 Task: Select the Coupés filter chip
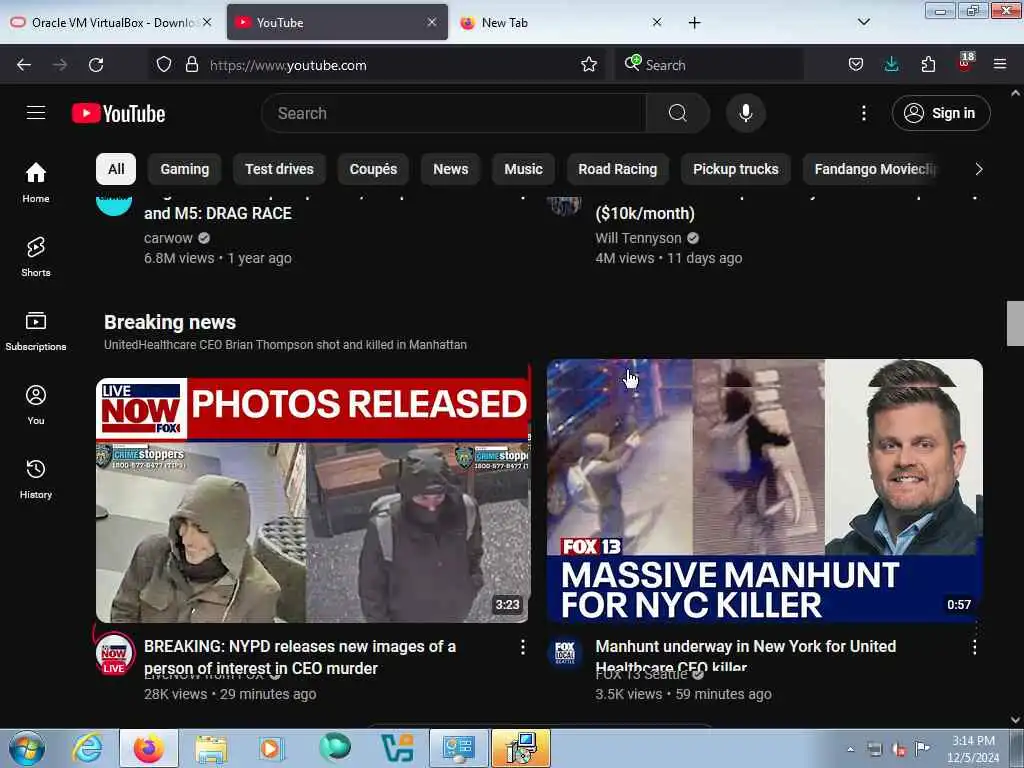373,169
